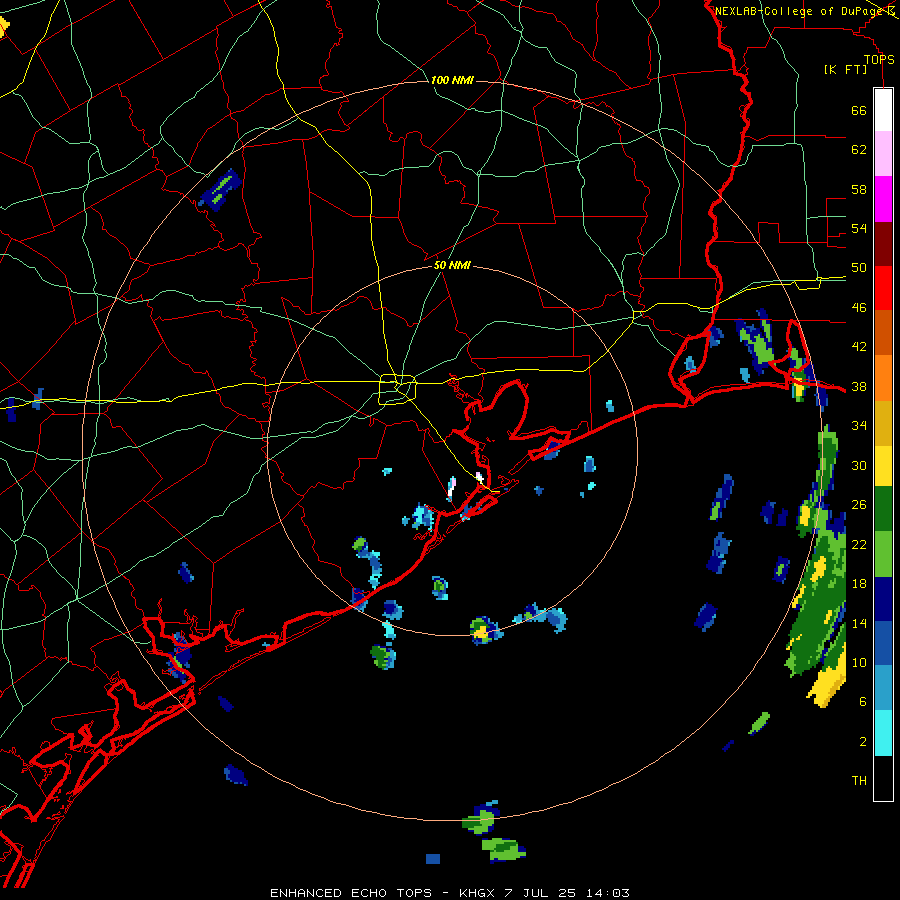This screenshot has height=900, width=900.
Task: Pick the bright yellow legend swatch
Action: pyautogui.click(x=883, y=466)
